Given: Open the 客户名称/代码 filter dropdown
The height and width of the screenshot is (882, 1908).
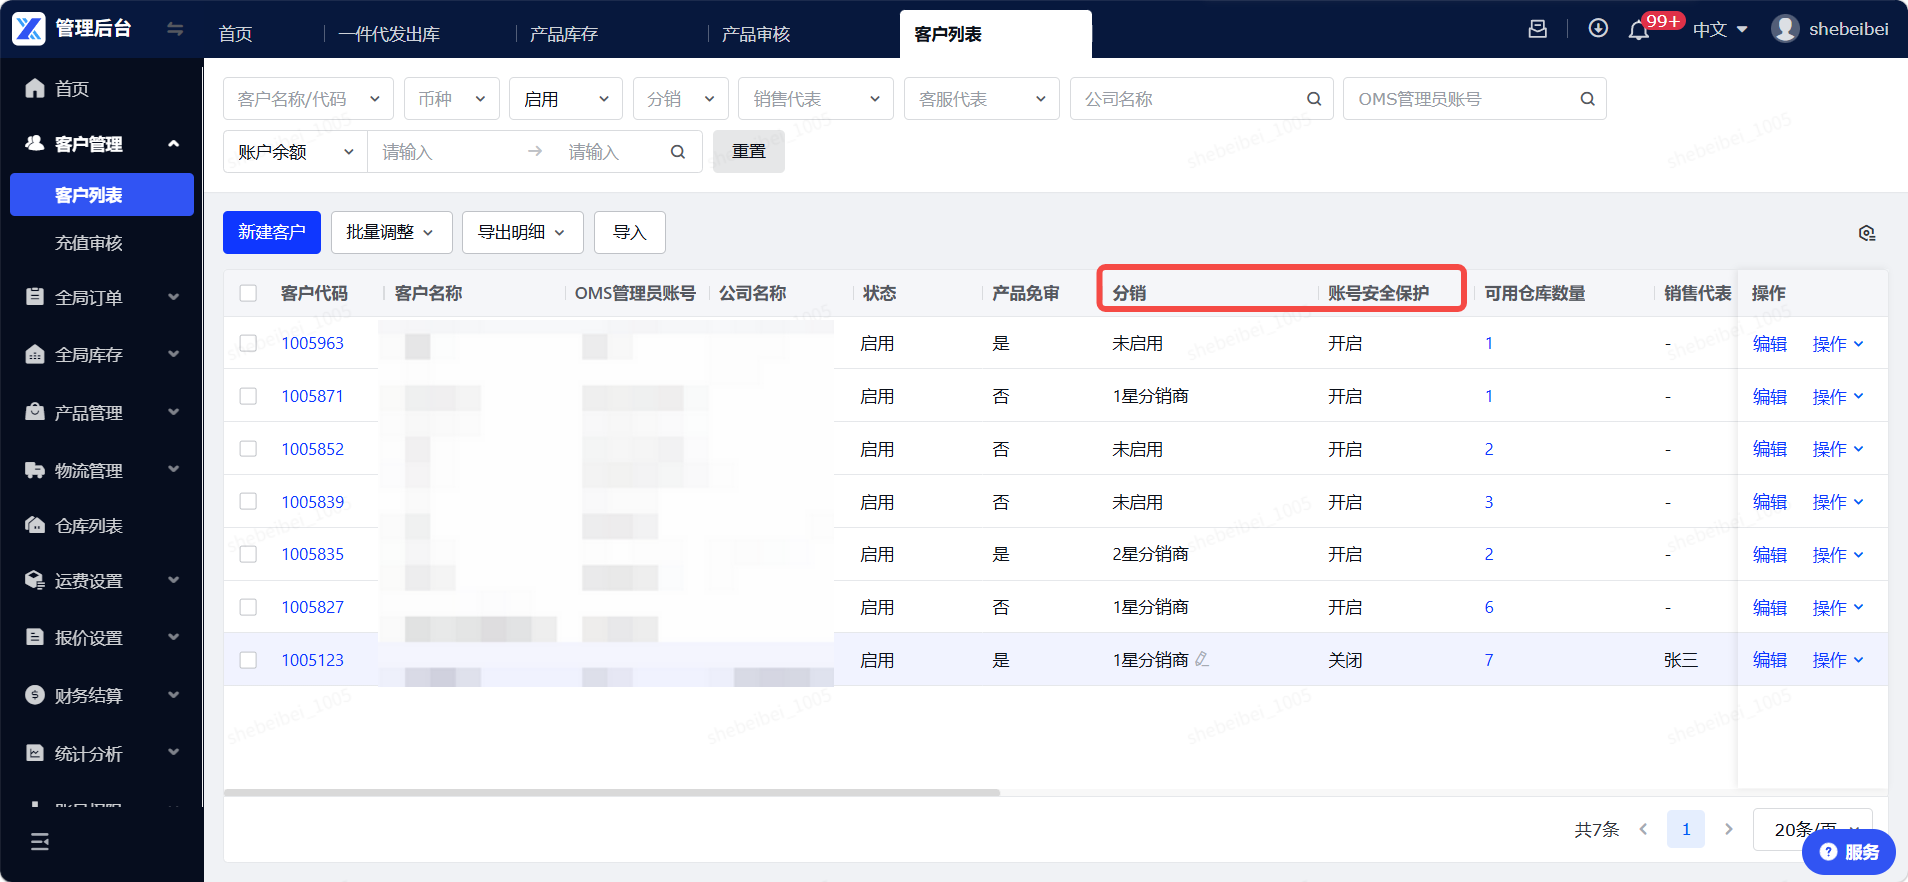Looking at the screenshot, I should click(308, 99).
